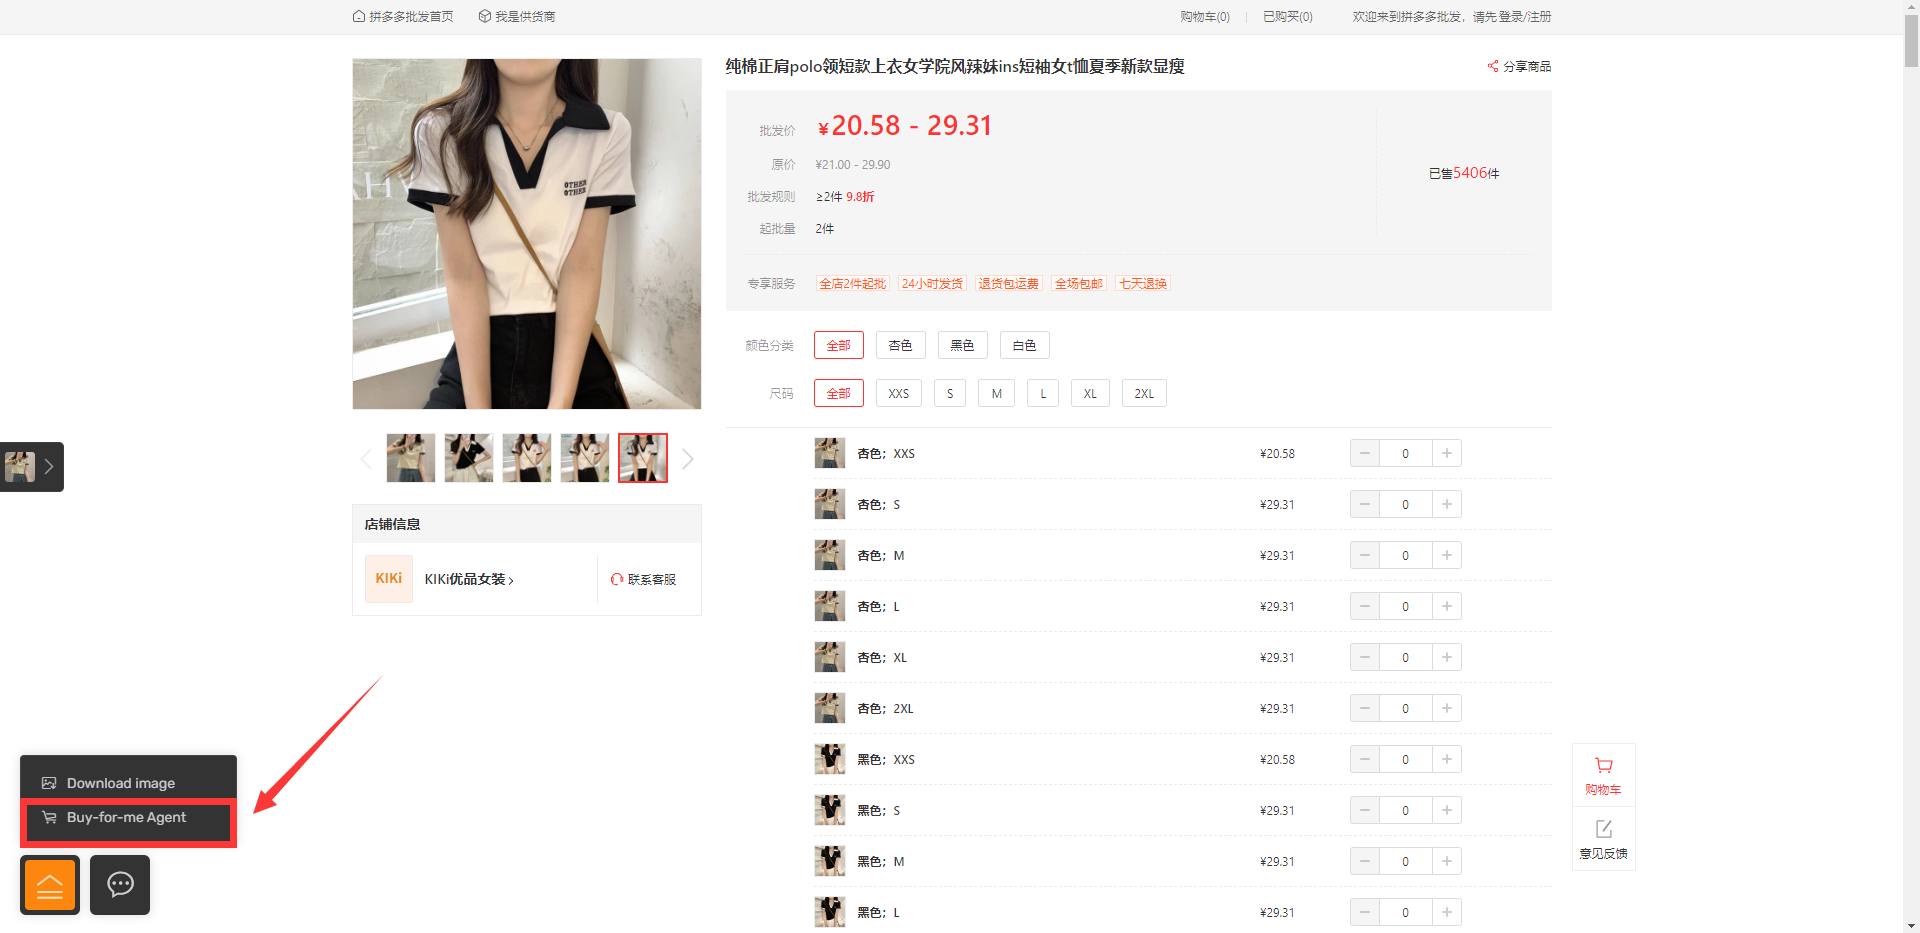
Task: Go to previous product thumbnails arrow
Action: (366, 459)
